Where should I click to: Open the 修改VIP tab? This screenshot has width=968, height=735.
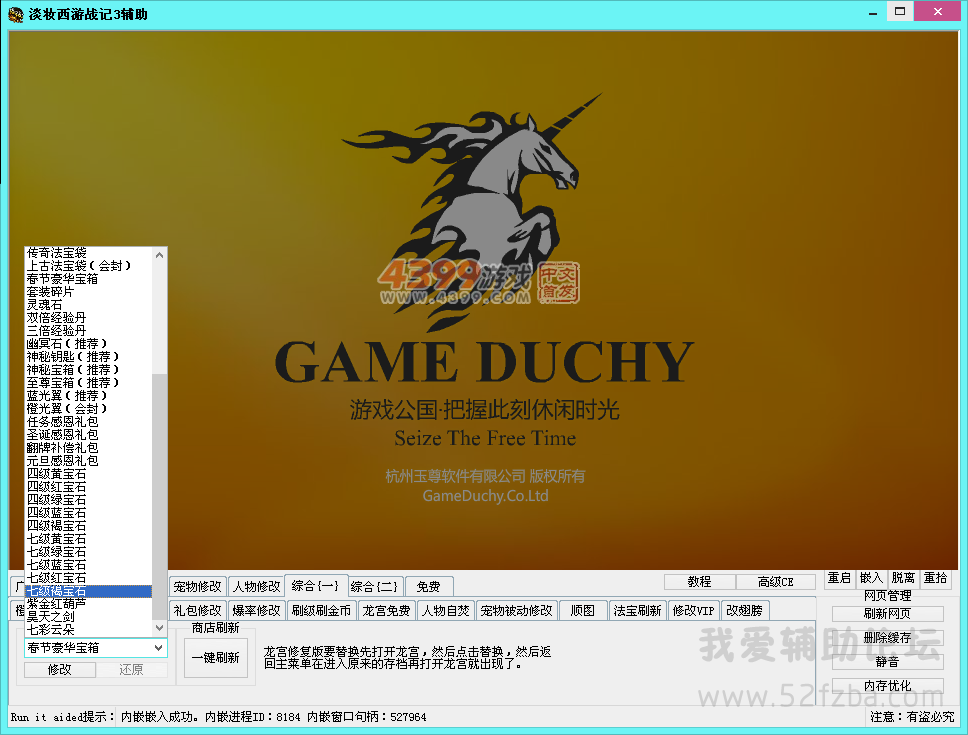[693, 610]
